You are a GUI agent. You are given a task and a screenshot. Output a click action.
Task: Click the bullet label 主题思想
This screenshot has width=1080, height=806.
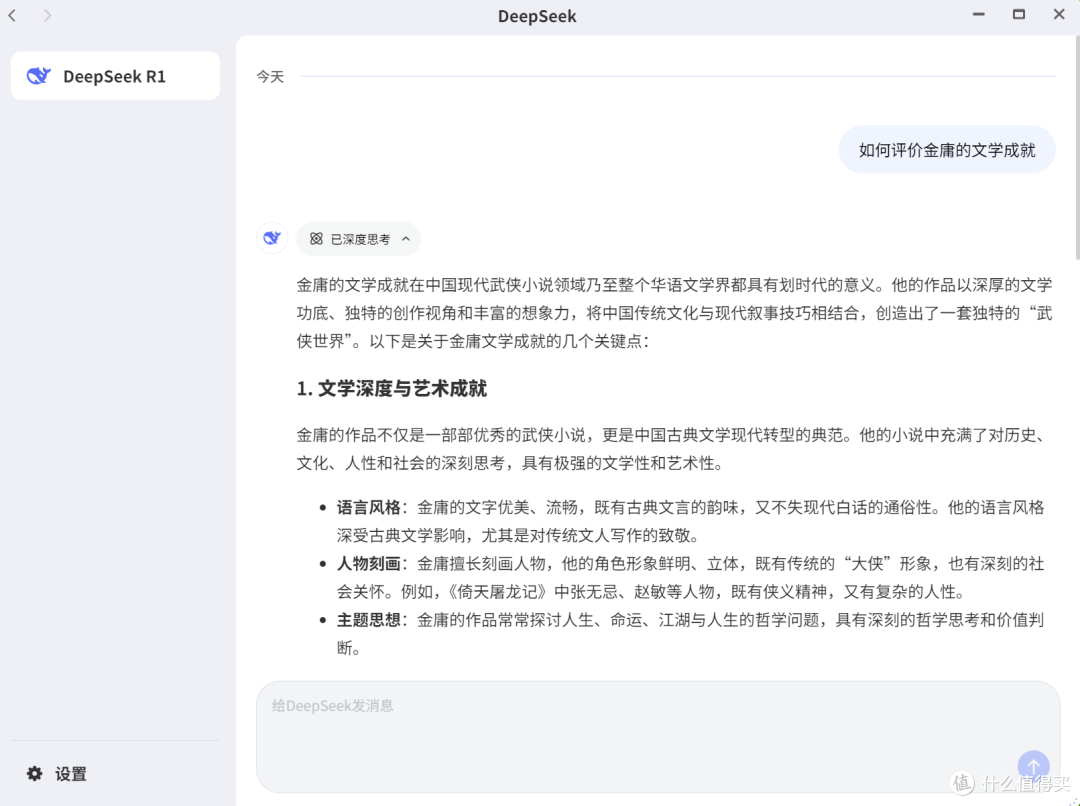[x=368, y=620]
